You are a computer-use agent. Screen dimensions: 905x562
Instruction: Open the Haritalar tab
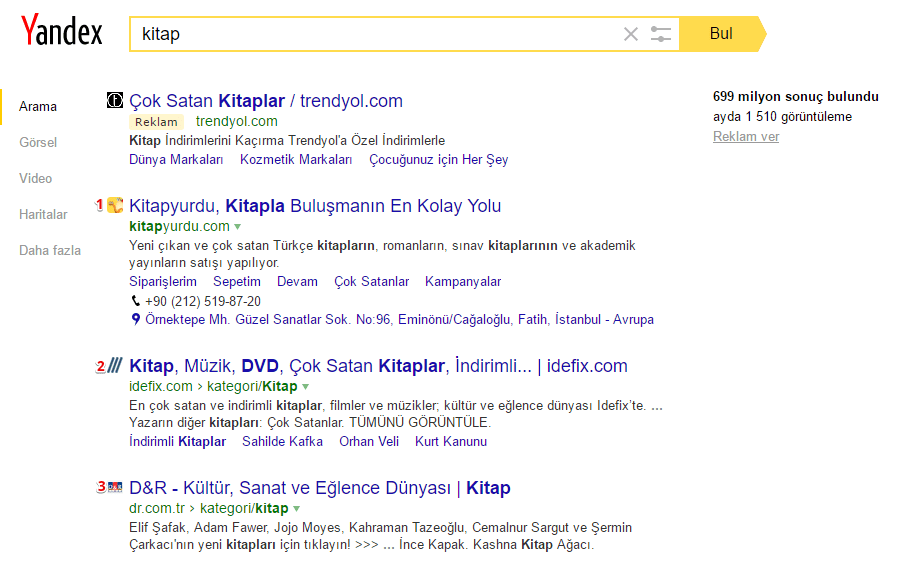[43, 214]
